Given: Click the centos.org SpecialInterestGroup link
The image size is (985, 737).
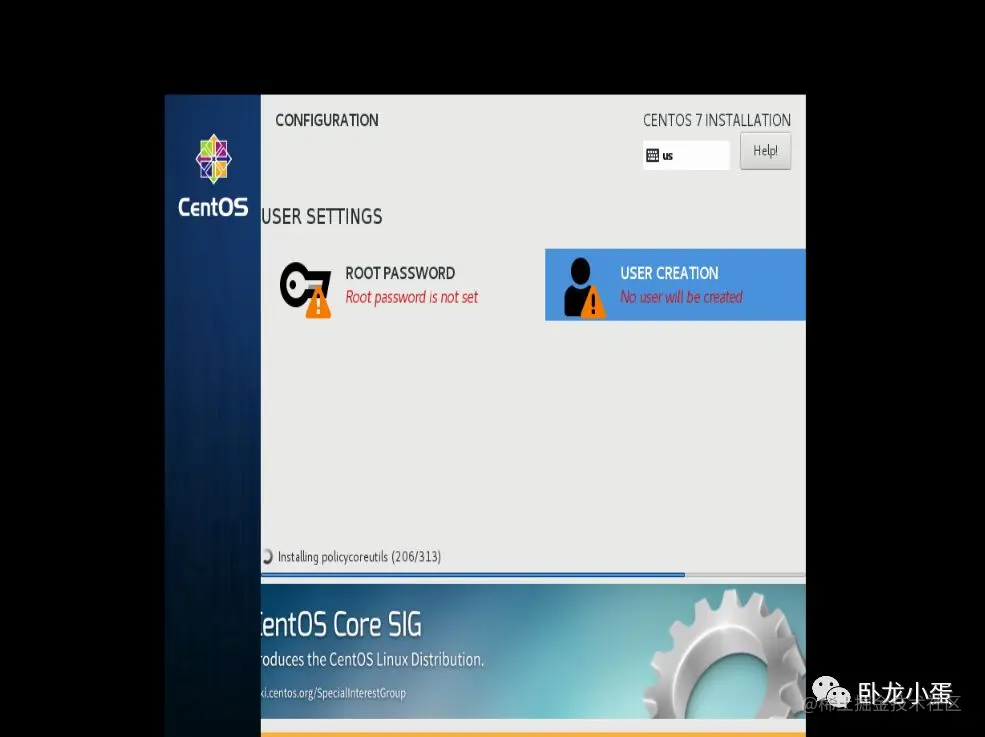Looking at the screenshot, I should point(334,693).
